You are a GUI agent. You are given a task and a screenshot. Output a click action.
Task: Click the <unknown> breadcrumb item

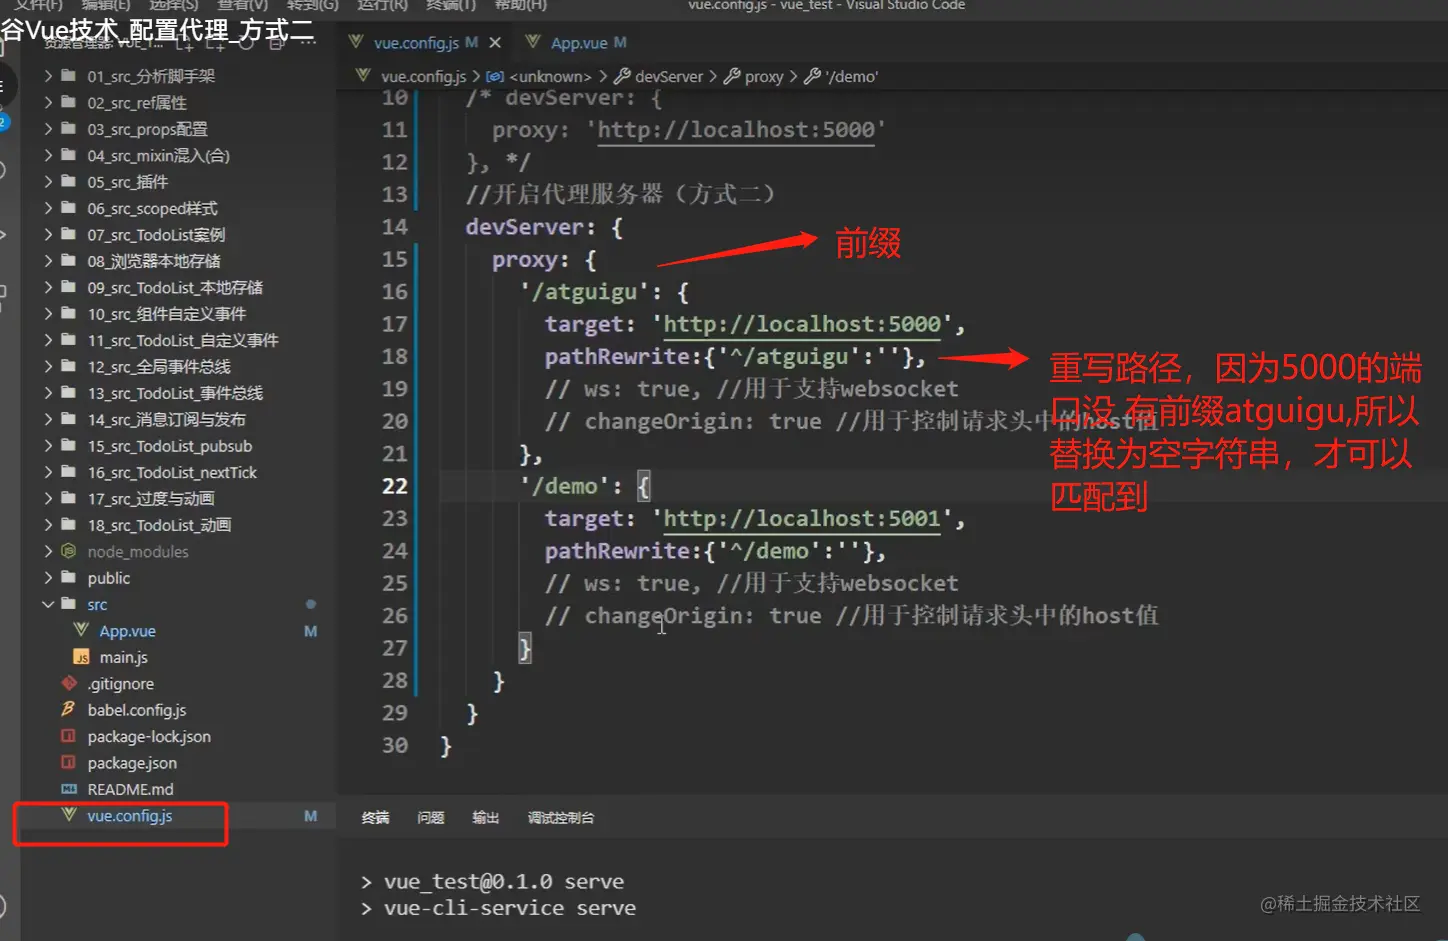tap(550, 76)
